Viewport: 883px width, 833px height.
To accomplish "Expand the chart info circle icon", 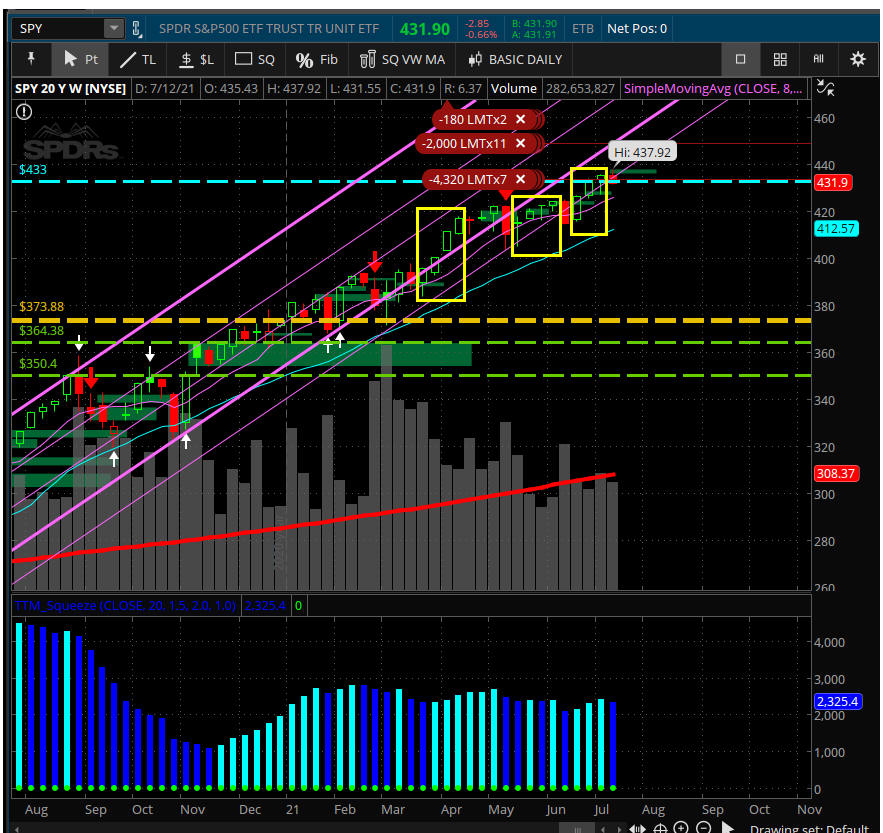I will coord(23,111).
